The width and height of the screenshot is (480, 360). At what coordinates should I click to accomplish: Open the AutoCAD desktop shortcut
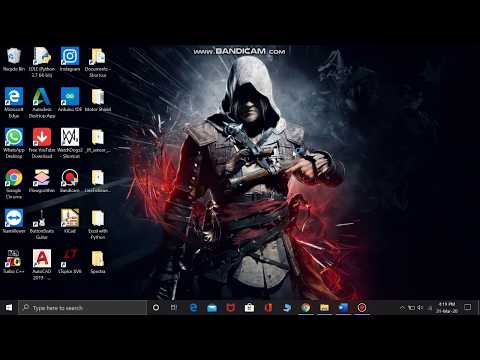coord(42,264)
